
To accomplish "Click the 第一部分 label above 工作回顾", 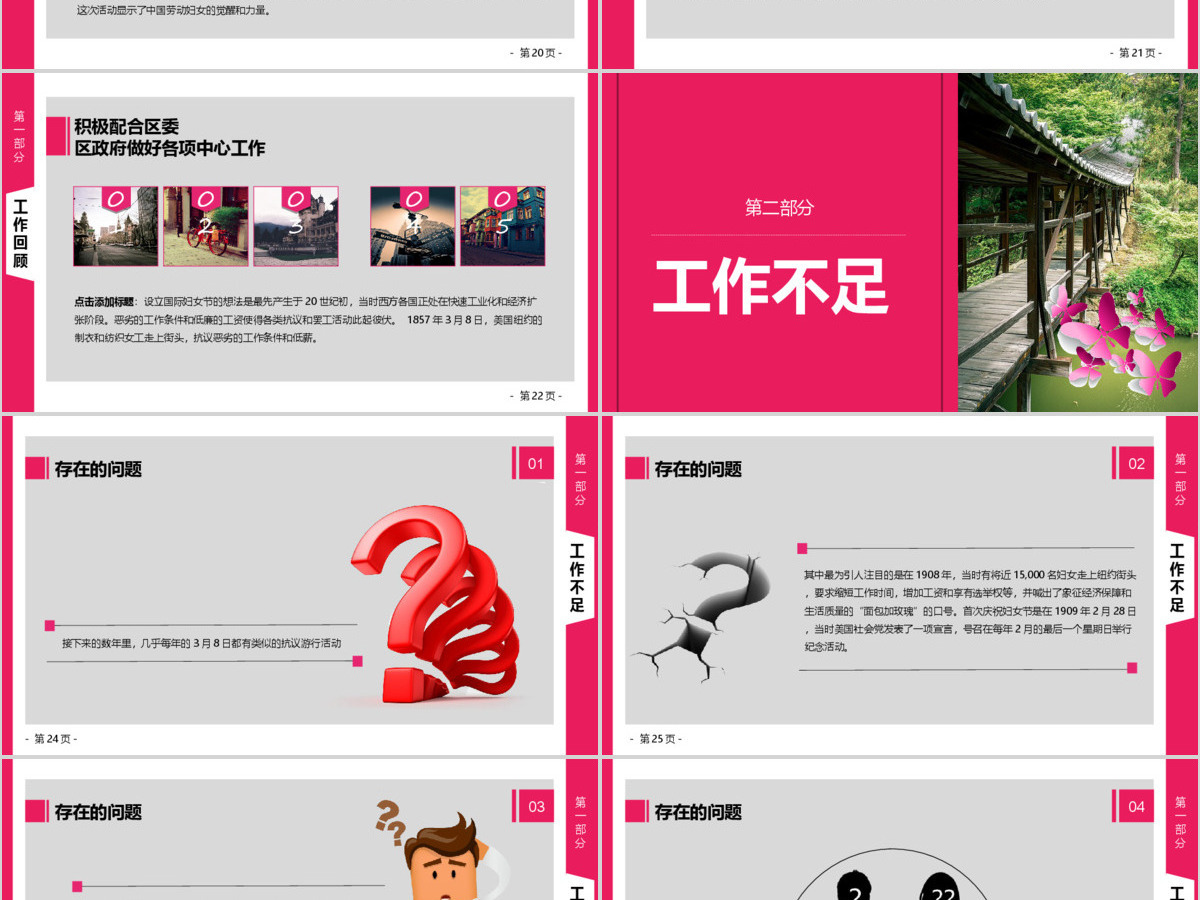I will pos(19,136).
